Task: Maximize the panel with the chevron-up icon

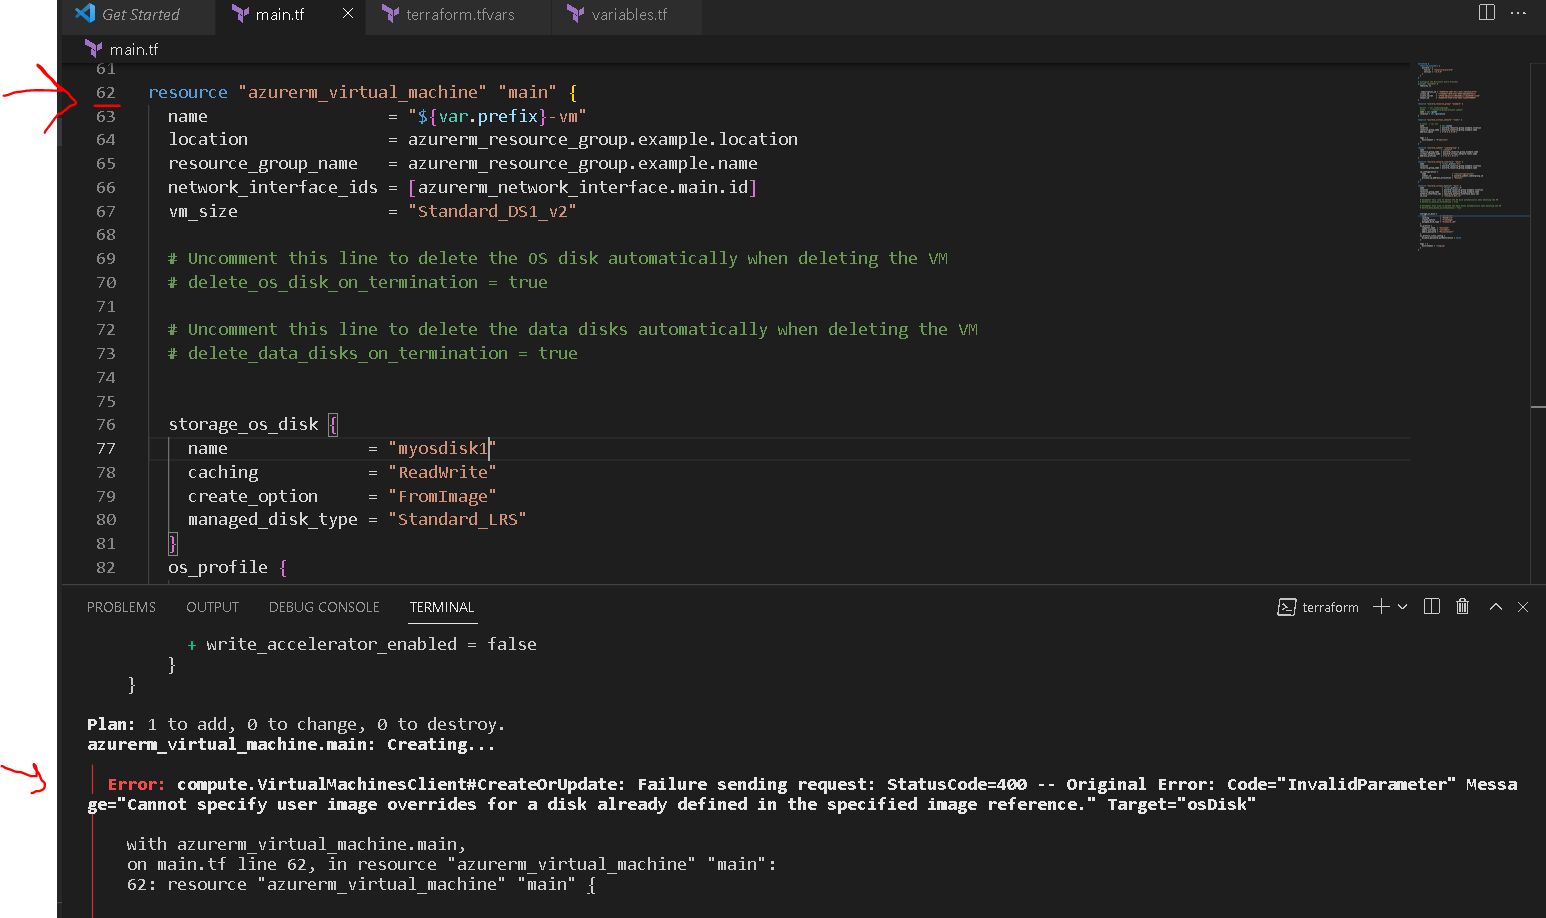Action: (x=1496, y=607)
